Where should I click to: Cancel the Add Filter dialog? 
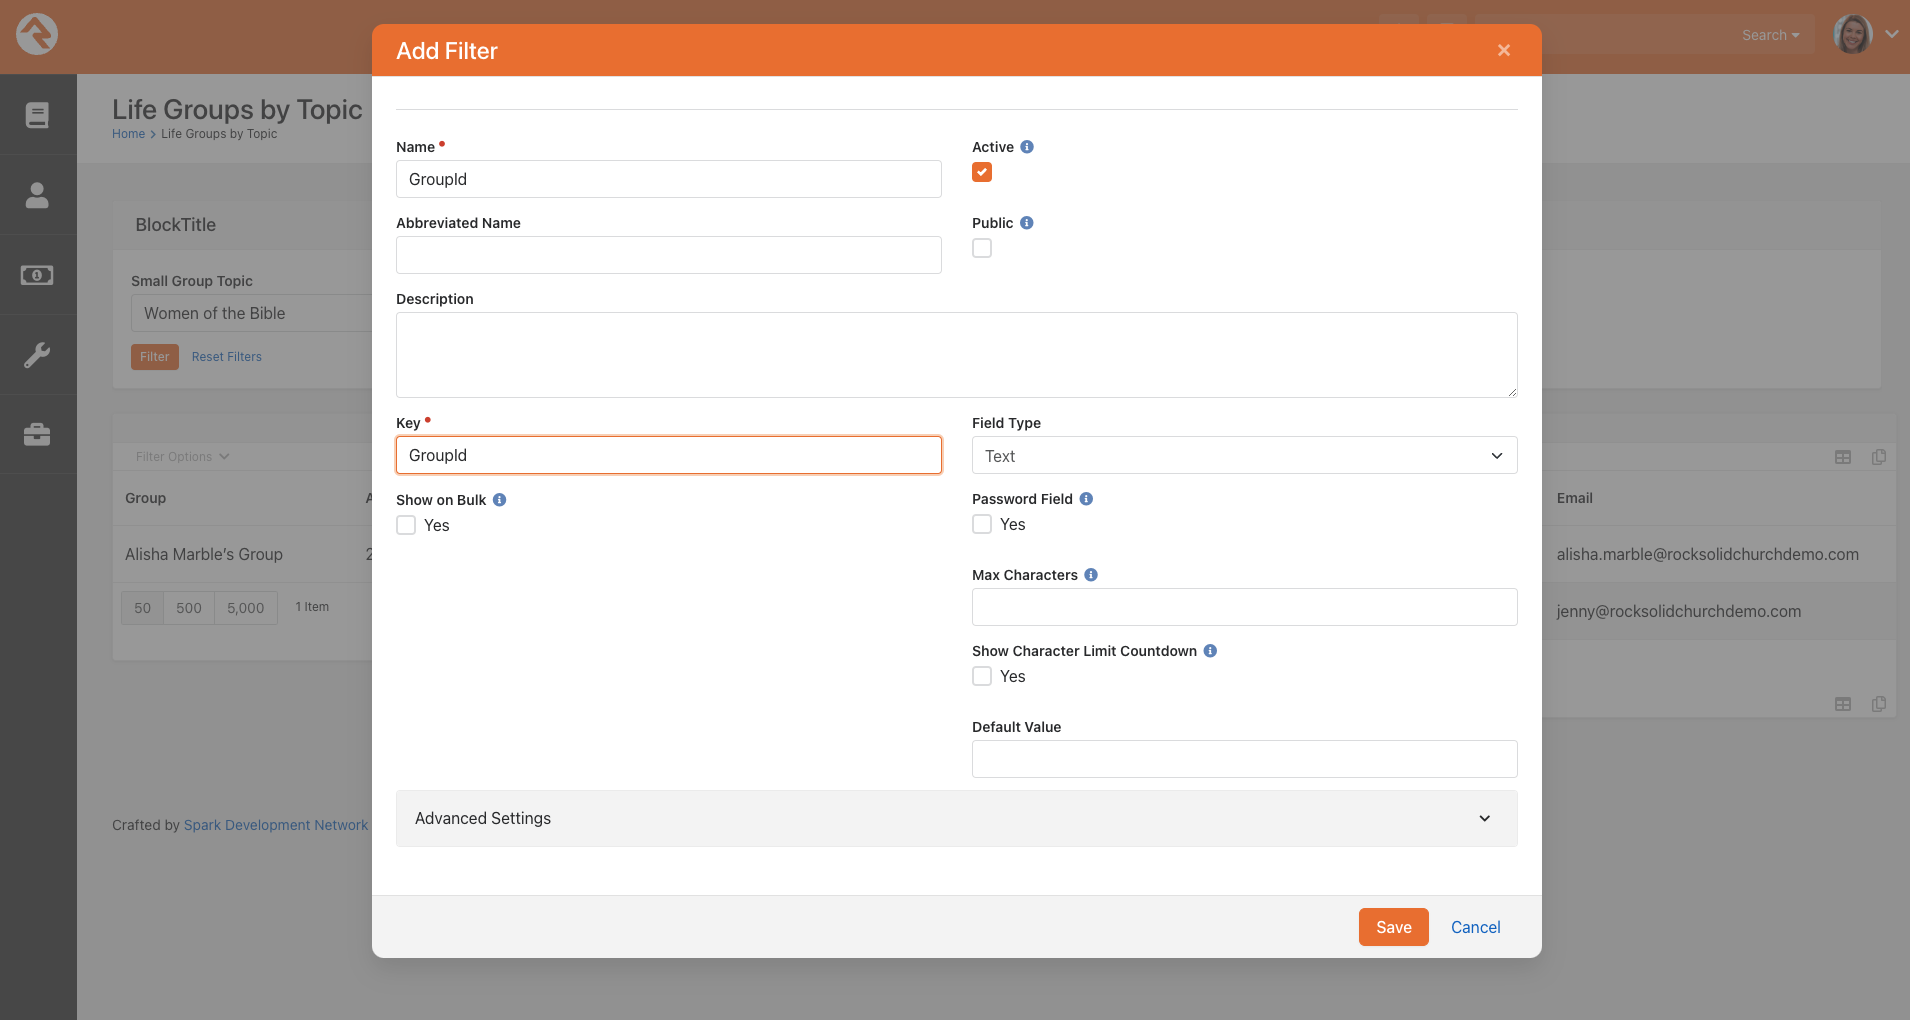click(x=1475, y=927)
